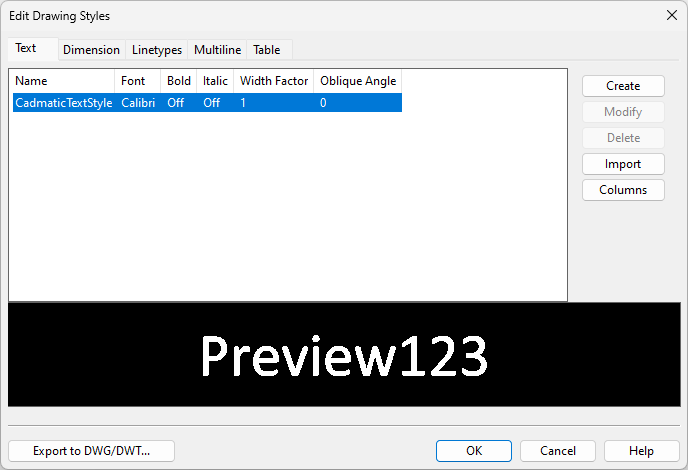Click the Width Factor column header
Viewport: 688px width, 470px height.
click(273, 81)
